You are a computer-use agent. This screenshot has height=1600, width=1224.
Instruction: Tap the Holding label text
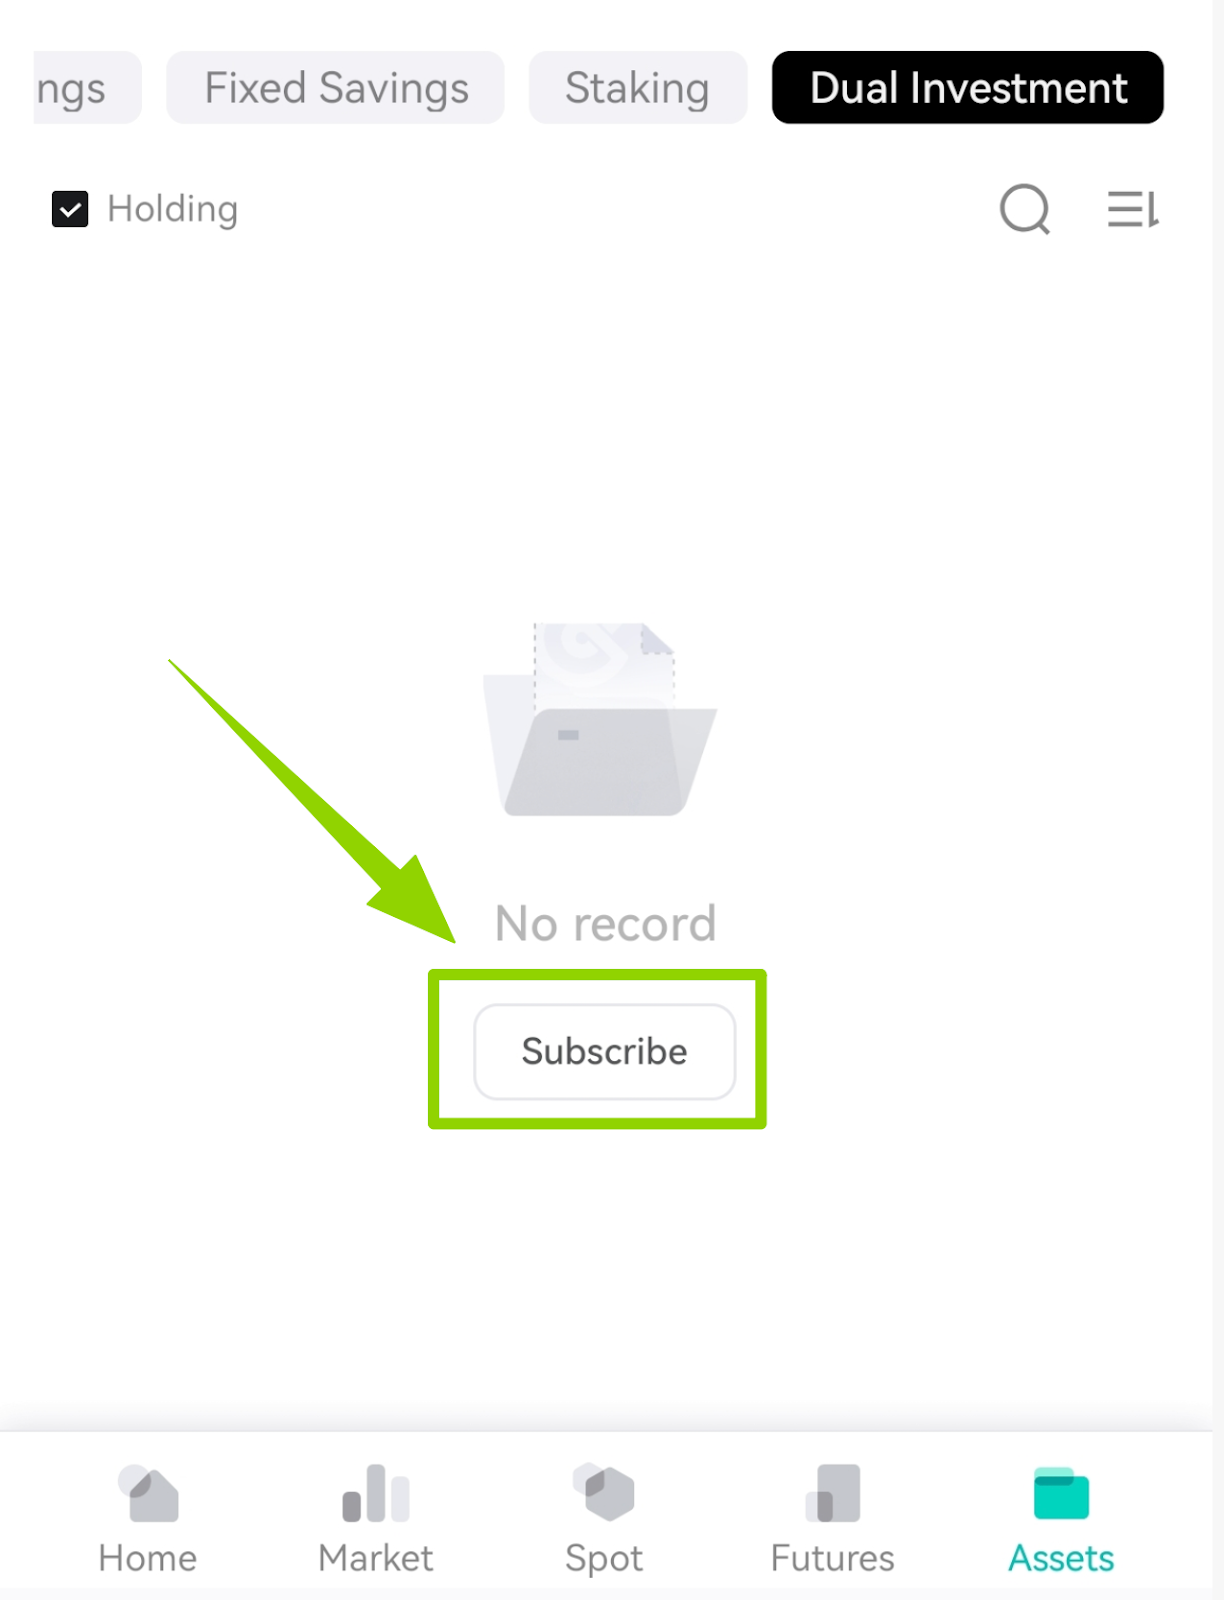(x=173, y=209)
